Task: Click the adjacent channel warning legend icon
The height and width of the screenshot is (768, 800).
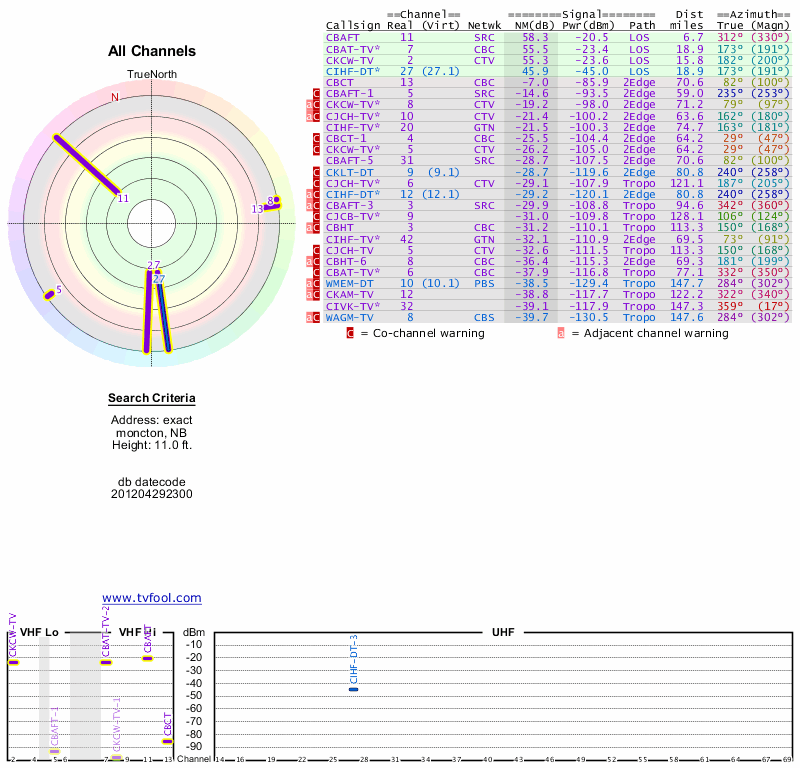Action: coord(561,333)
